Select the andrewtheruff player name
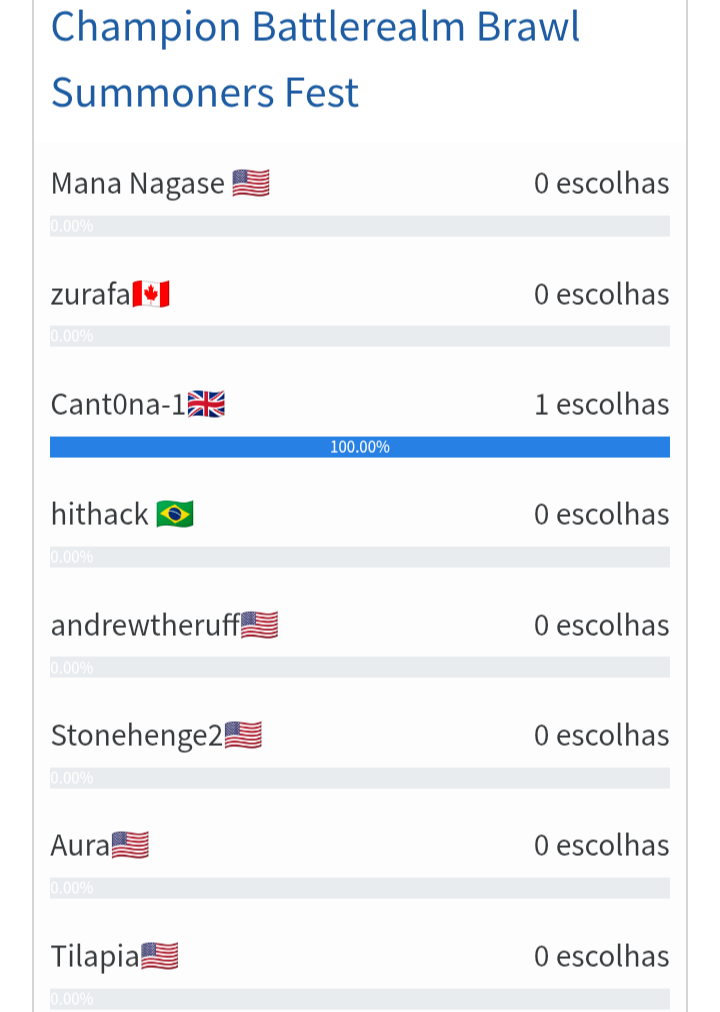The height and width of the screenshot is (1012, 720). (x=146, y=625)
